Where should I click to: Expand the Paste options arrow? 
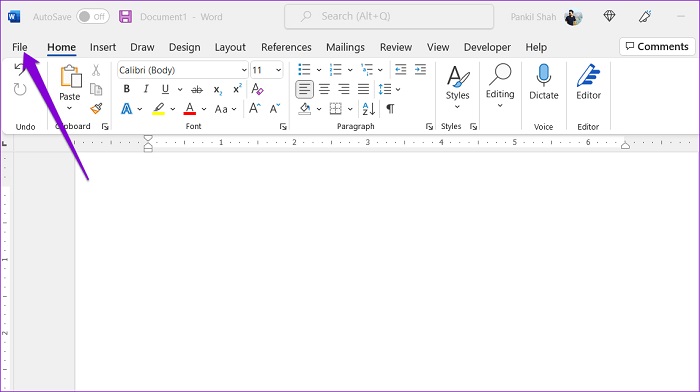69,108
